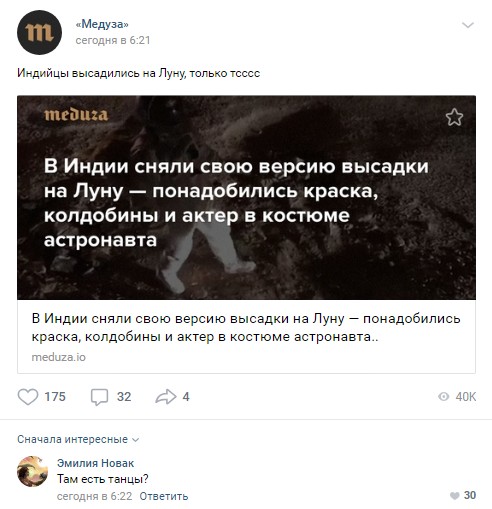The height and width of the screenshot is (509, 492).
Task: Open the article title below the image
Action: click(246, 327)
